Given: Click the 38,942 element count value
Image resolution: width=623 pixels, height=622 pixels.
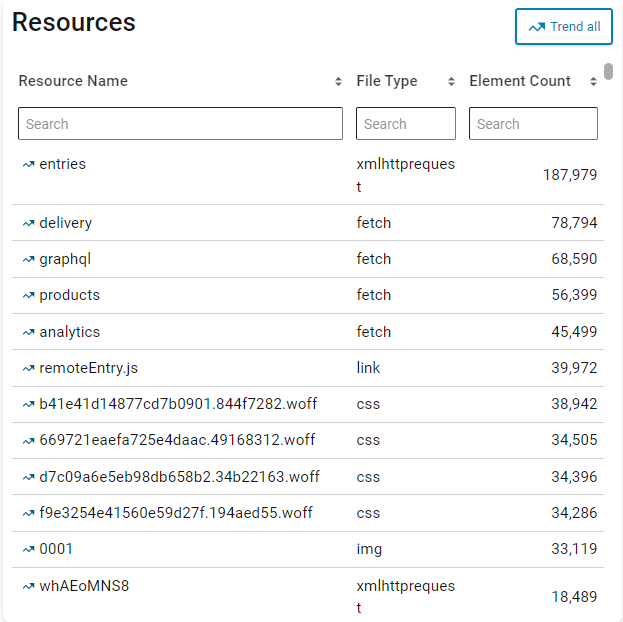Looking at the screenshot, I should coord(574,404).
